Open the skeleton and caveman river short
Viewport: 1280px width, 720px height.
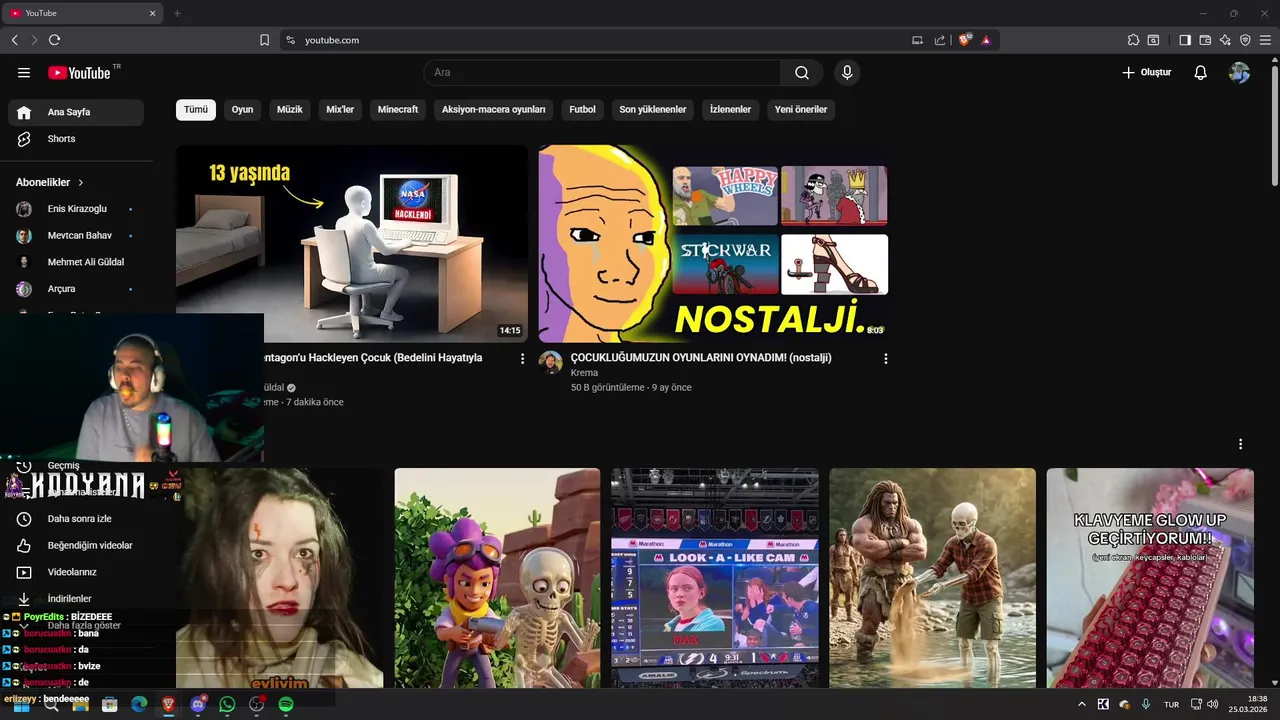pyautogui.click(x=933, y=578)
